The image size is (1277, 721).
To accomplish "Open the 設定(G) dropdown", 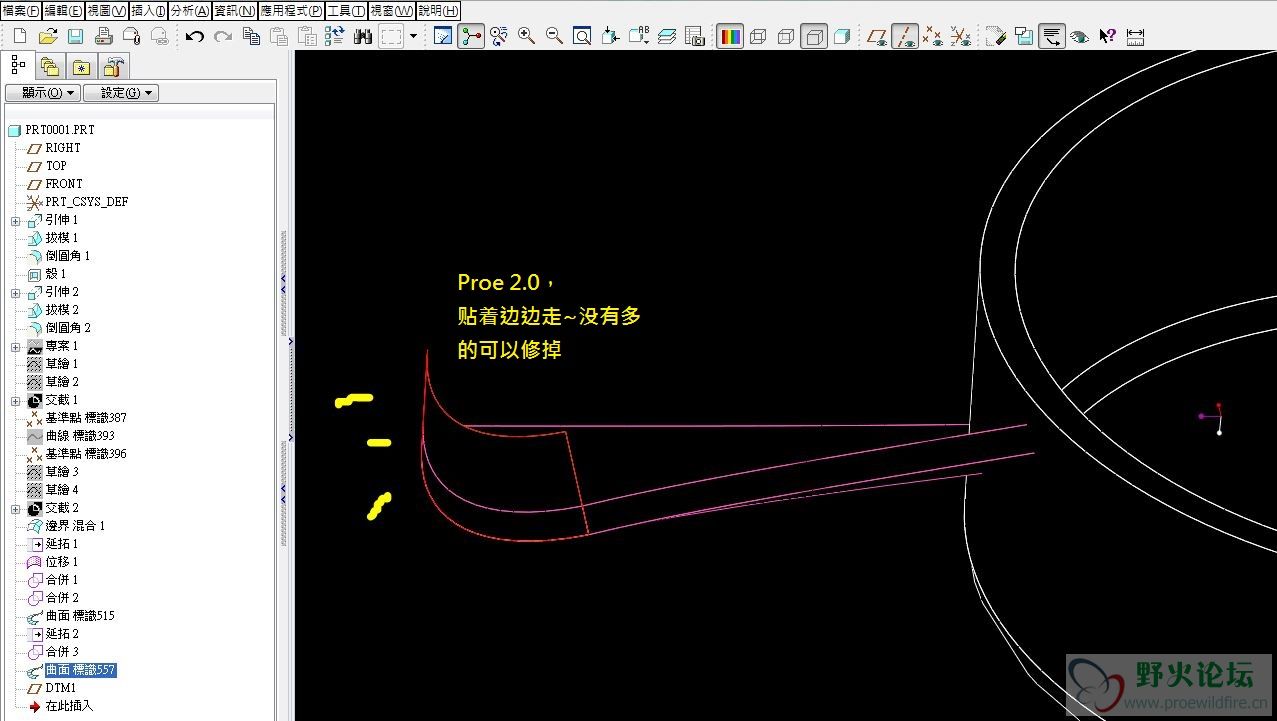I will [x=121, y=93].
